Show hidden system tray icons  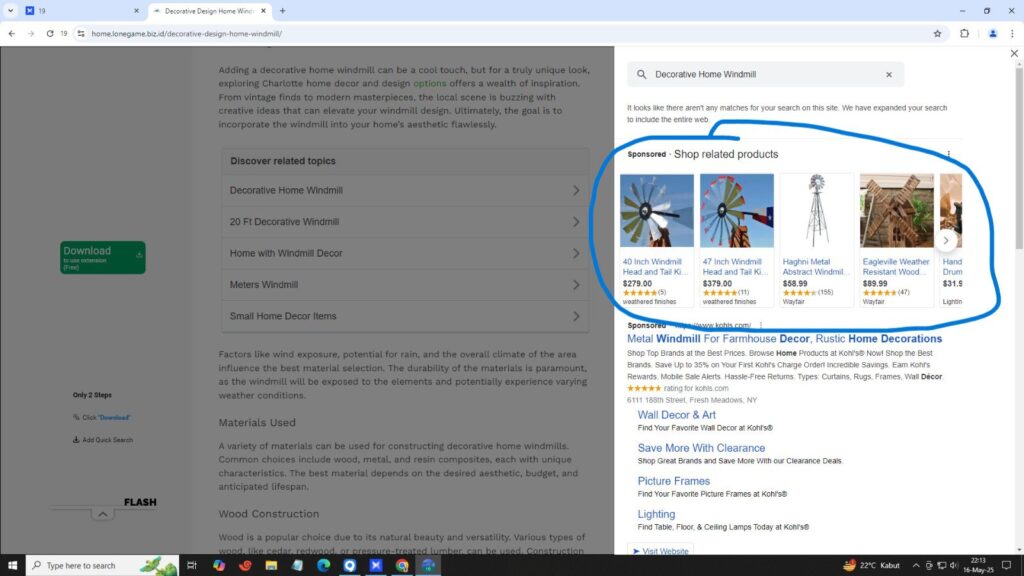[916, 566]
